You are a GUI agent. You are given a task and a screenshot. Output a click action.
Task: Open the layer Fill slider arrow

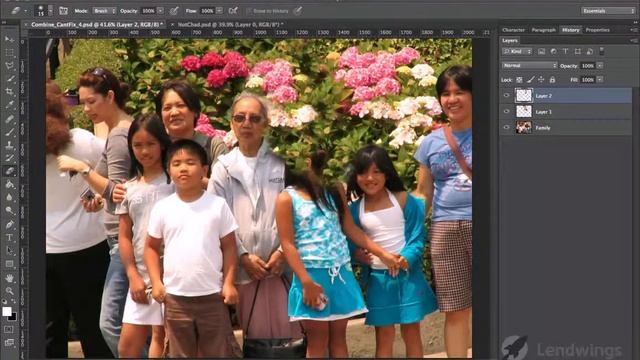pyautogui.click(x=600, y=80)
